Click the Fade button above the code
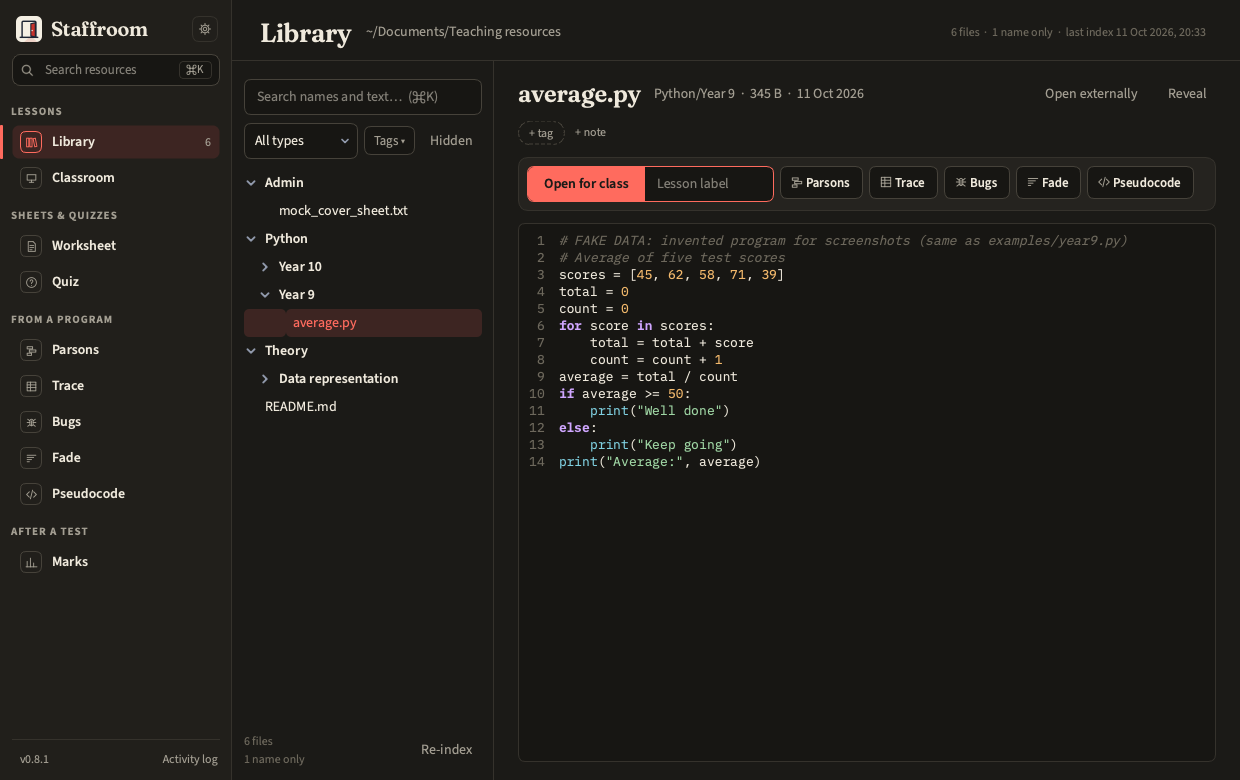 click(x=1048, y=183)
